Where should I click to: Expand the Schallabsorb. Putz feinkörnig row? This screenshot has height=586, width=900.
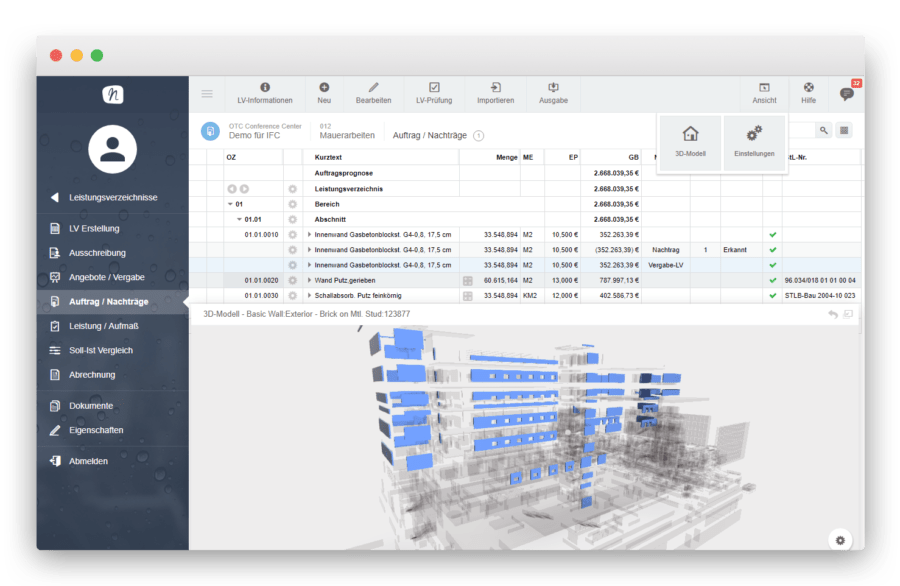point(309,296)
